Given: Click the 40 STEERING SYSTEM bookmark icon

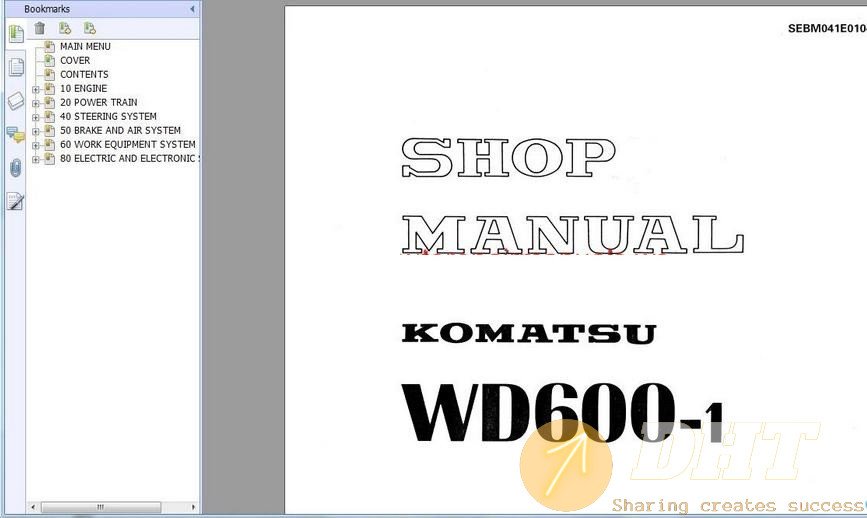Looking at the screenshot, I should [x=49, y=116].
